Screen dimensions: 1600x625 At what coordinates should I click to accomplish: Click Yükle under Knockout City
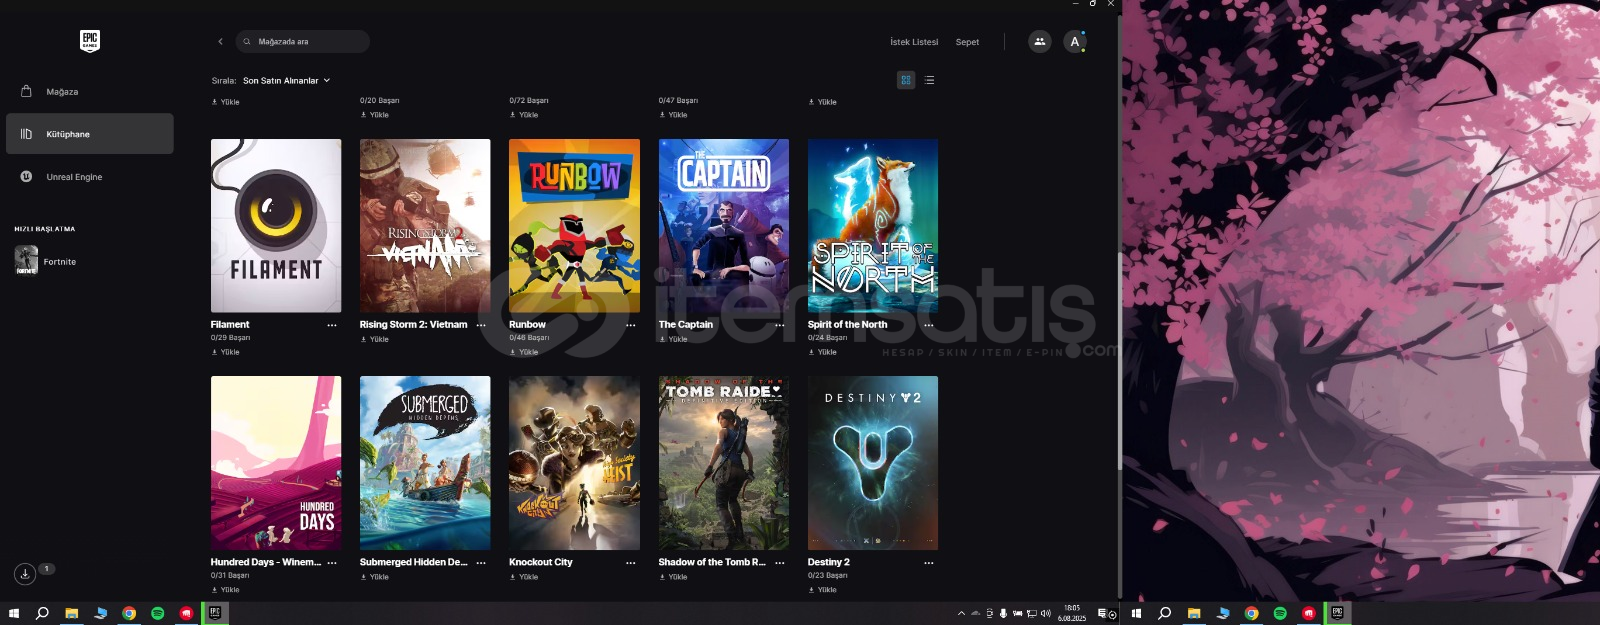pos(524,577)
